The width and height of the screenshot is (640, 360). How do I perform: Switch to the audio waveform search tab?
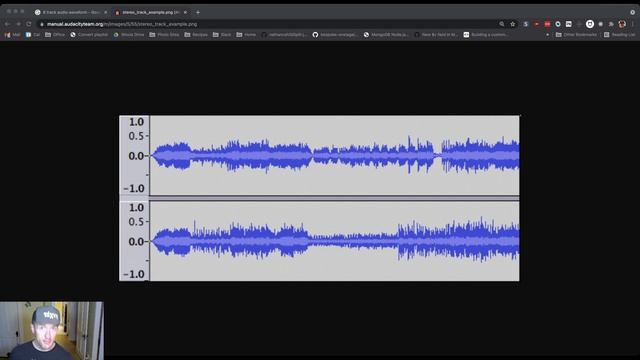(x=71, y=12)
